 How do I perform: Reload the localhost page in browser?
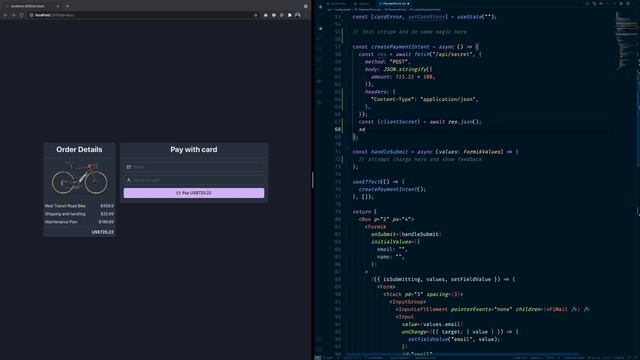(21, 15)
